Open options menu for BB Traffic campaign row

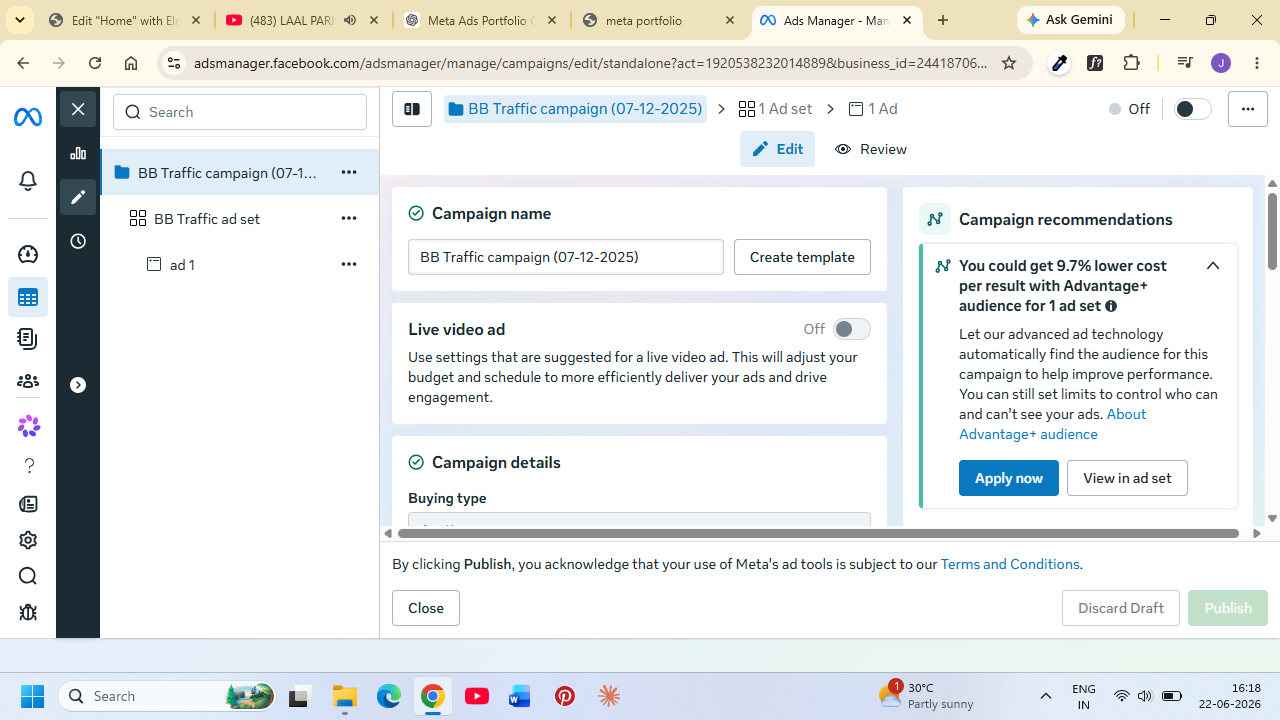coord(349,172)
